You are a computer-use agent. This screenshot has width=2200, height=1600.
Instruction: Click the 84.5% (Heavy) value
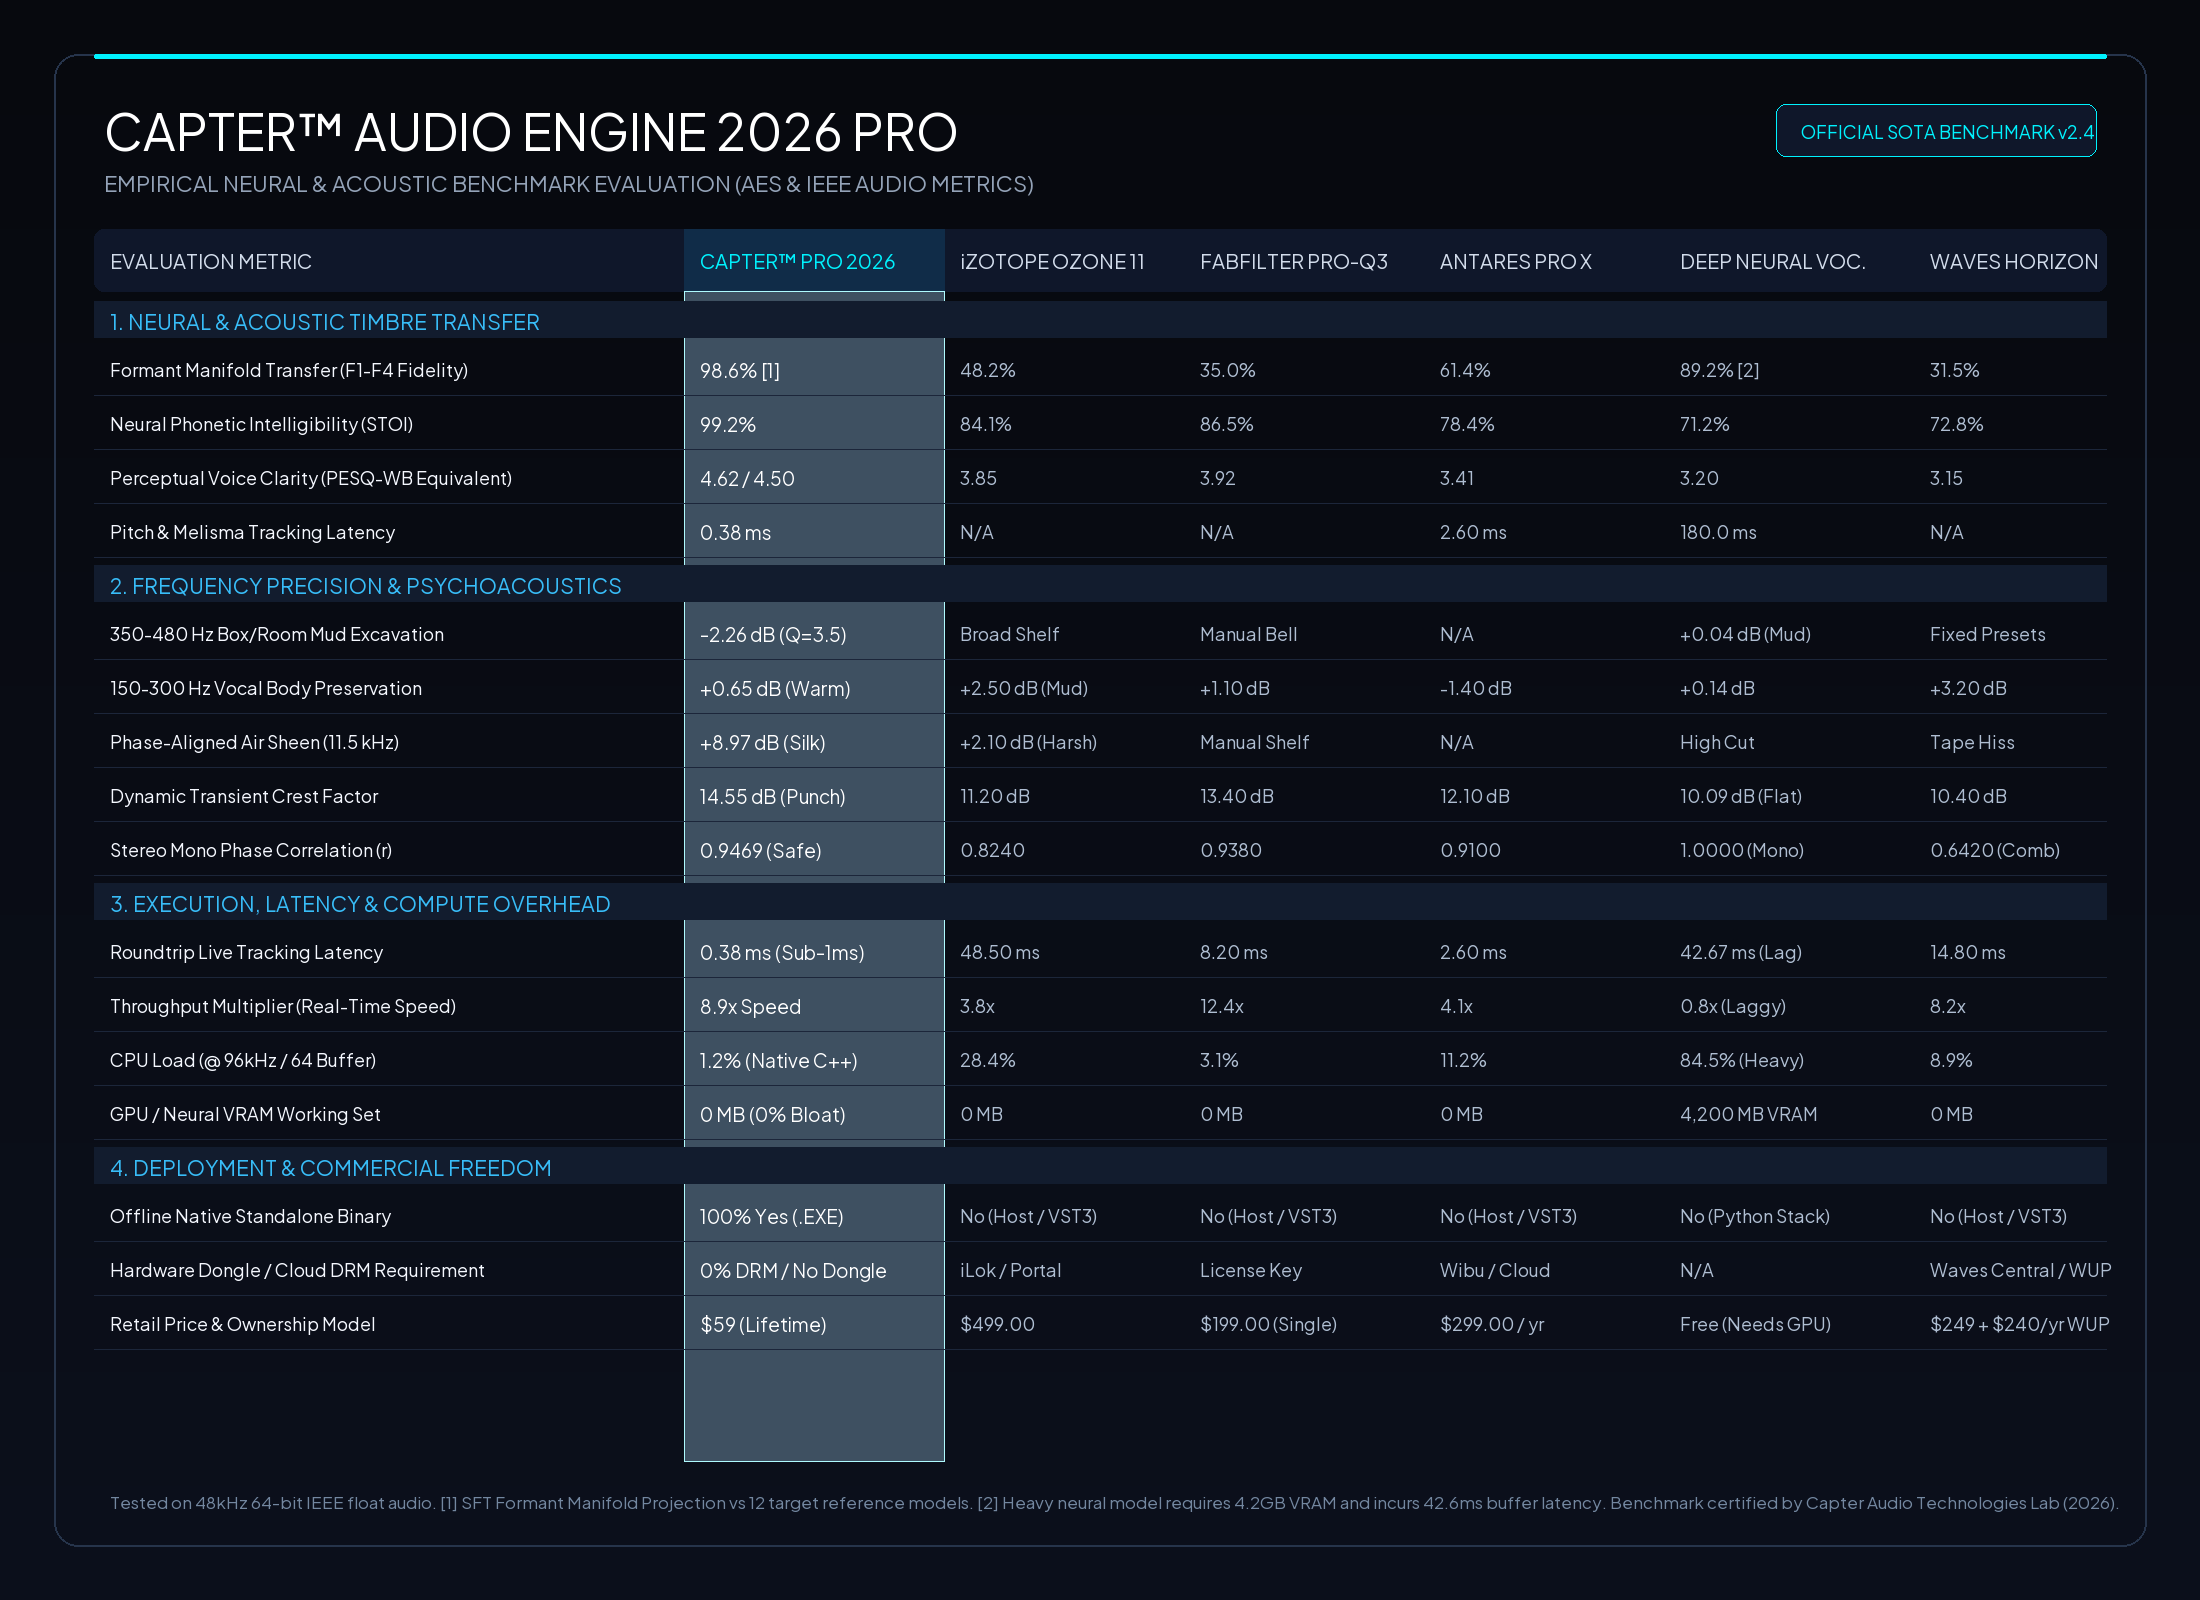coord(1742,1060)
